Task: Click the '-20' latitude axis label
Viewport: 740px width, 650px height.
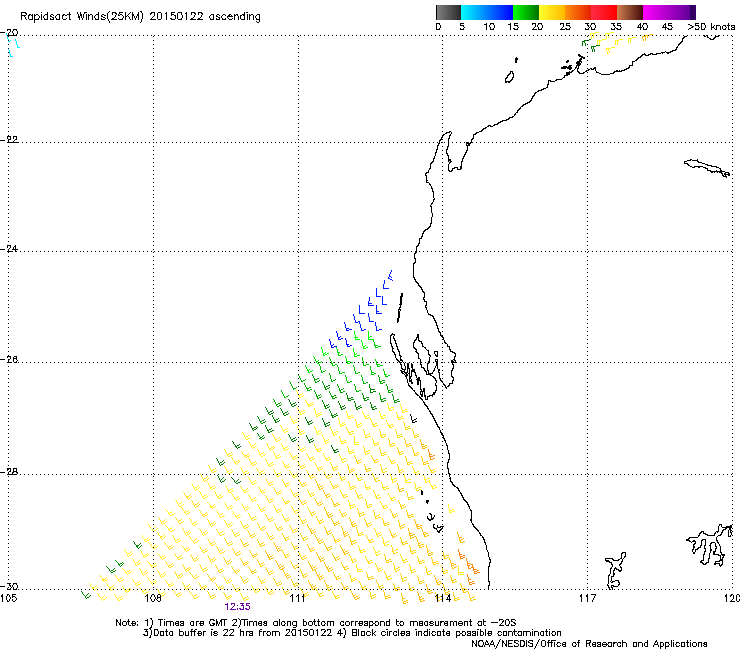Action: click(10, 33)
